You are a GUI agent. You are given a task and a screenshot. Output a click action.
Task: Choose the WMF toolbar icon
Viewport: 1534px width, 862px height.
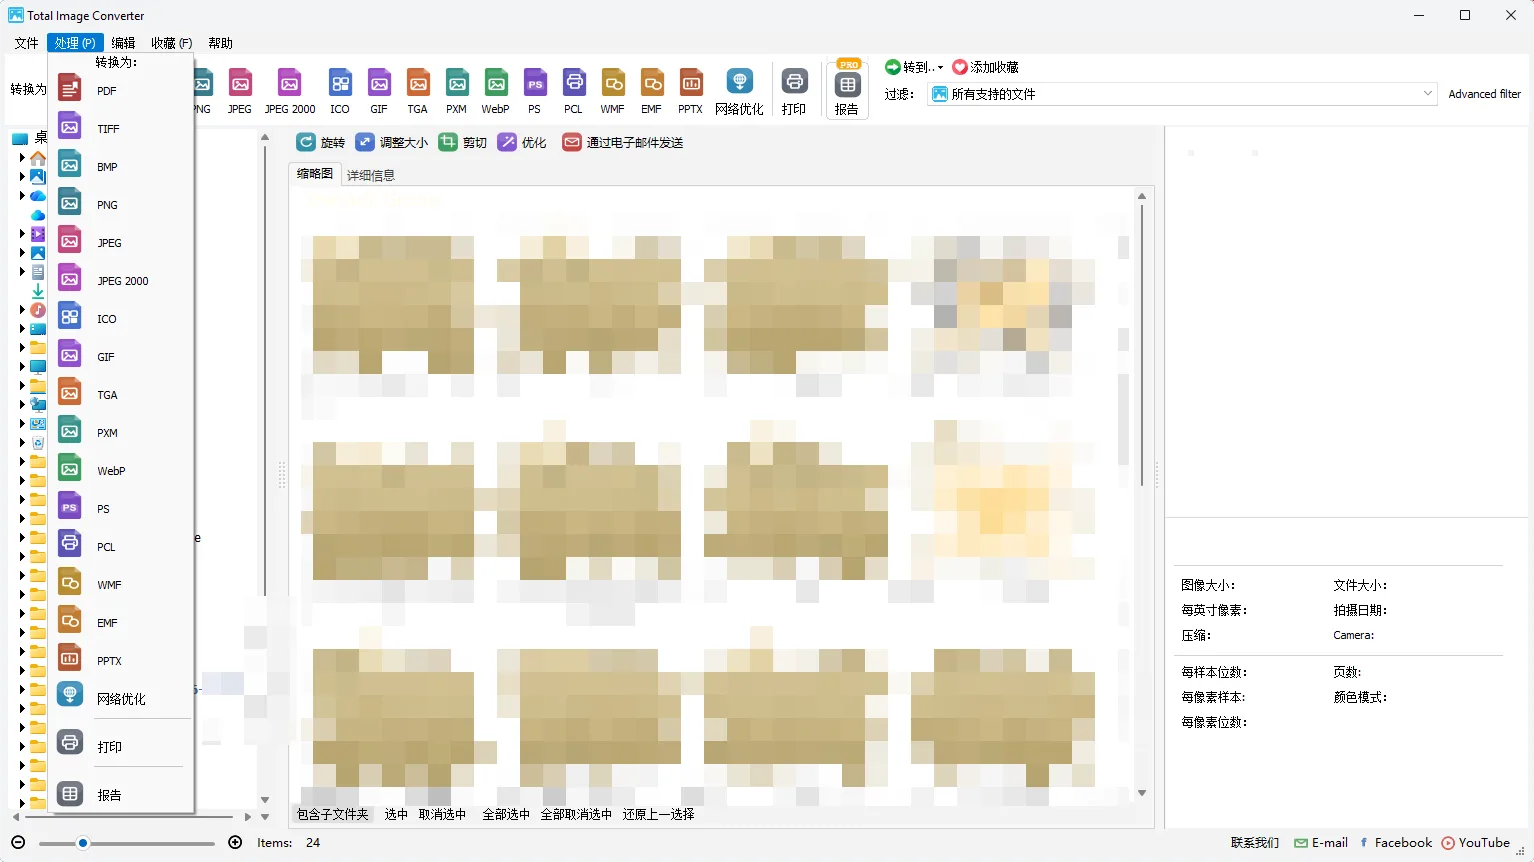pyautogui.click(x=613, y=91)
